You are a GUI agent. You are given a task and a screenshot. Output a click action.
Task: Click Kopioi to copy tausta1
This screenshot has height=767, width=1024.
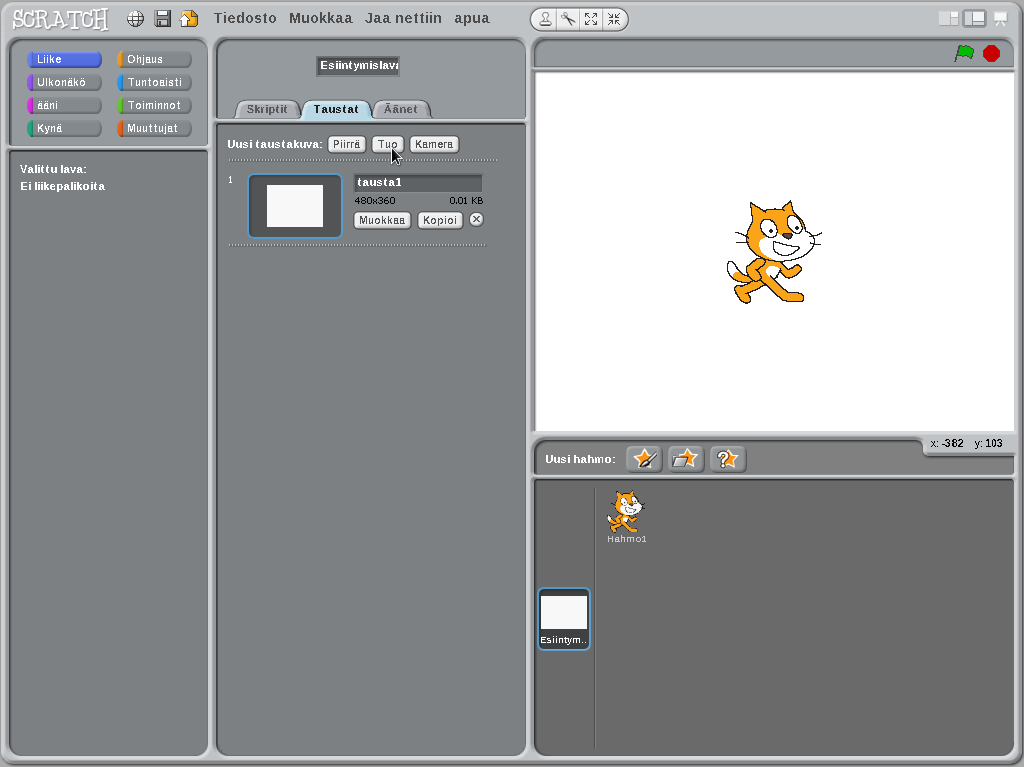[440, 220]
